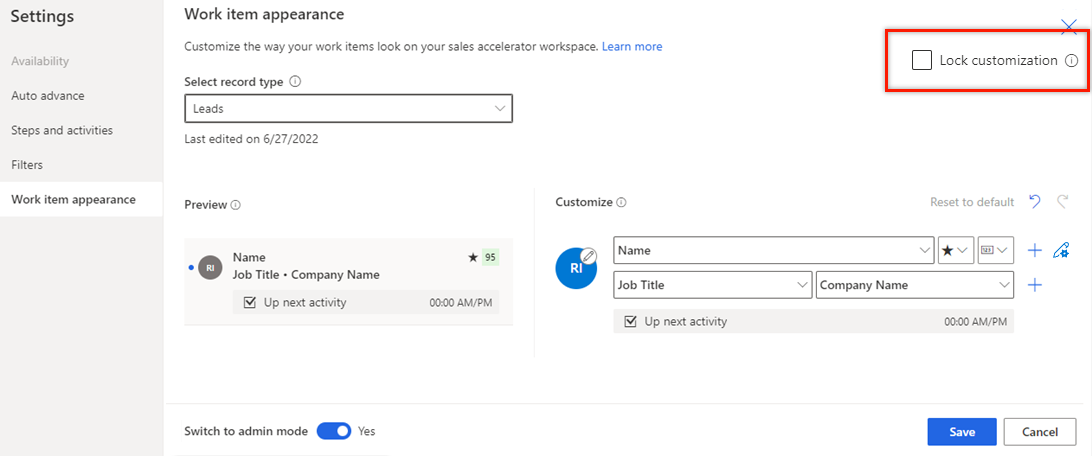Add element to the Job Title row

pyautogui.click(x=1035, y=285)
